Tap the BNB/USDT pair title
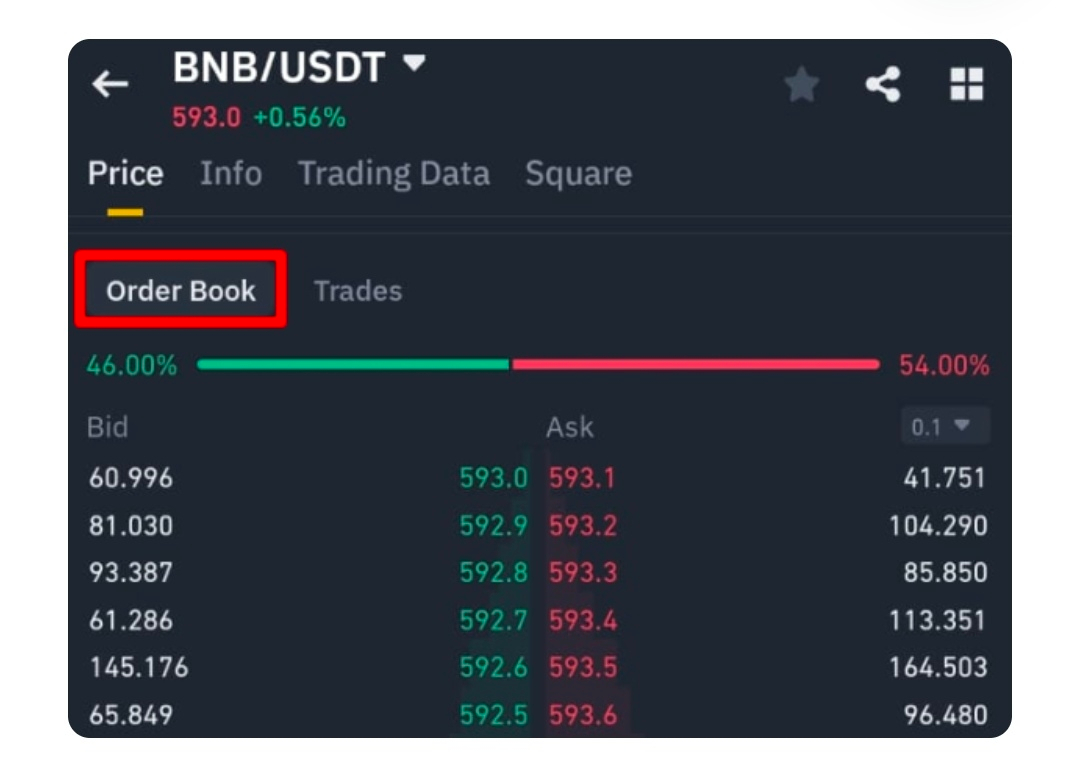 278,68
